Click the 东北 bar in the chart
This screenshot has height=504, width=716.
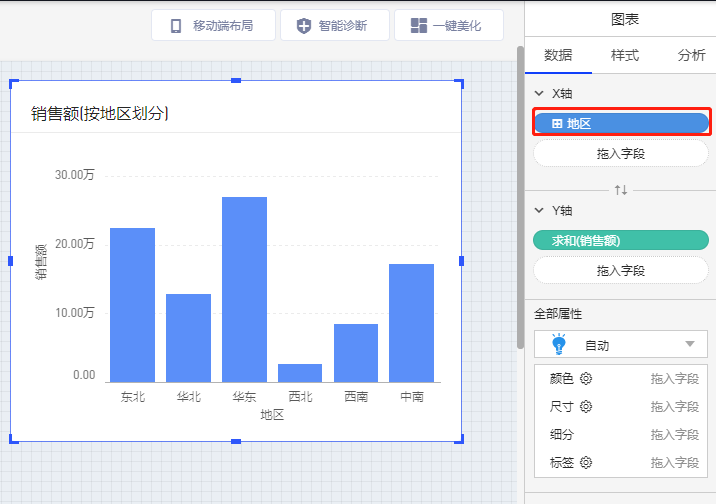click(132, 305)
